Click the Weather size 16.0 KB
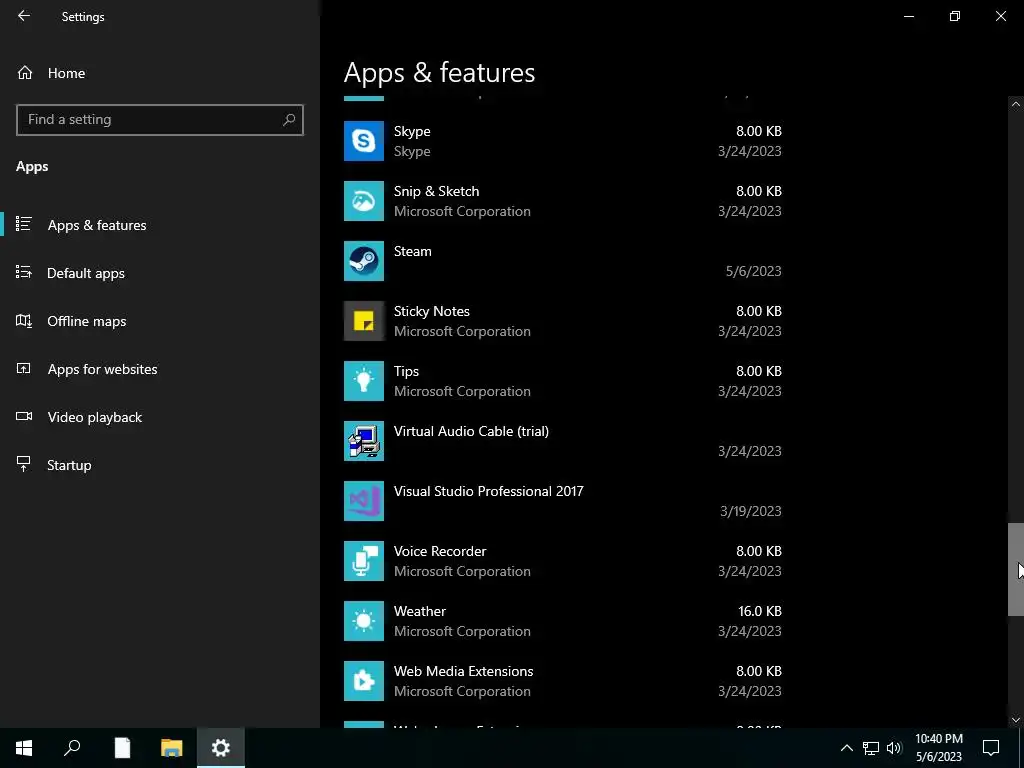The height and width of the screenshot is (768, 1024). pos(760,611)
